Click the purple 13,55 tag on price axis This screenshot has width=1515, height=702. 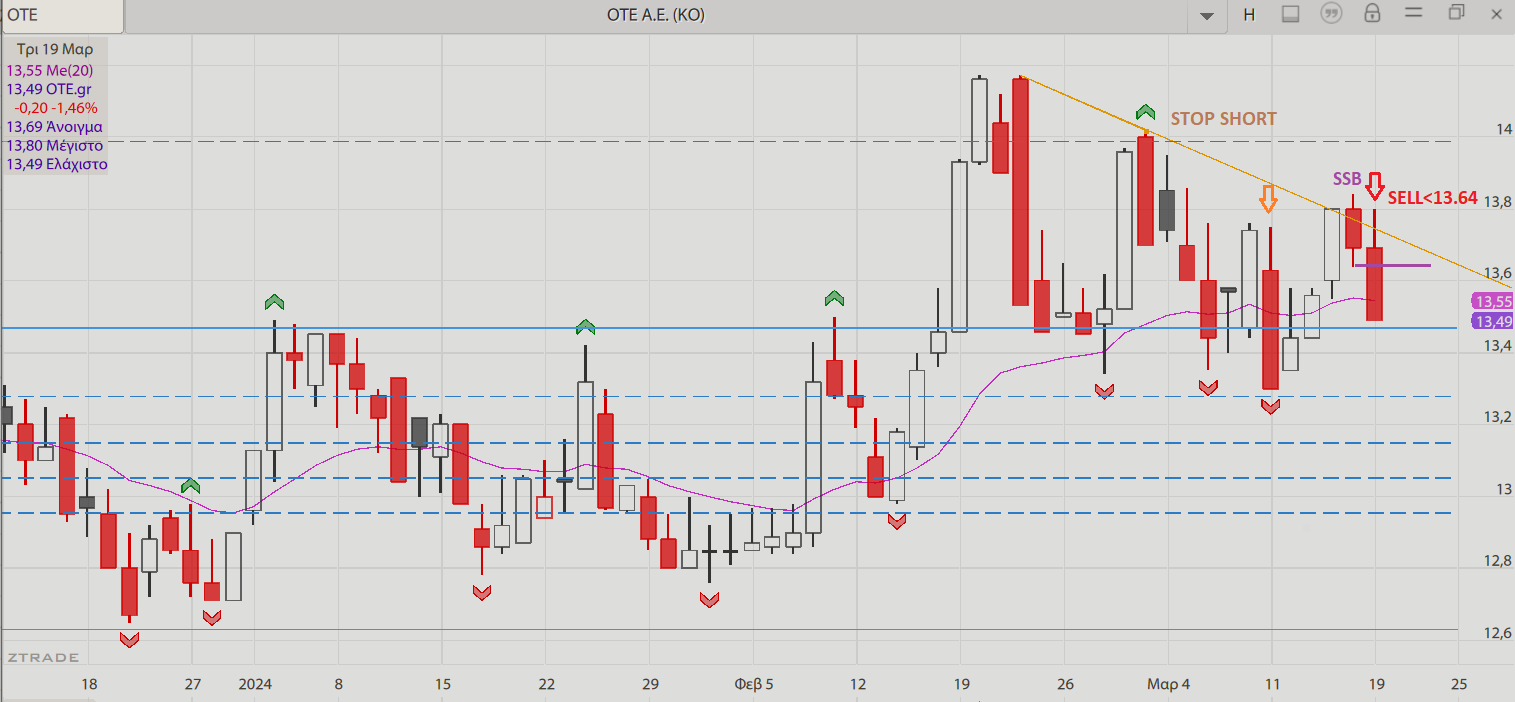[x=1492, y=301]
